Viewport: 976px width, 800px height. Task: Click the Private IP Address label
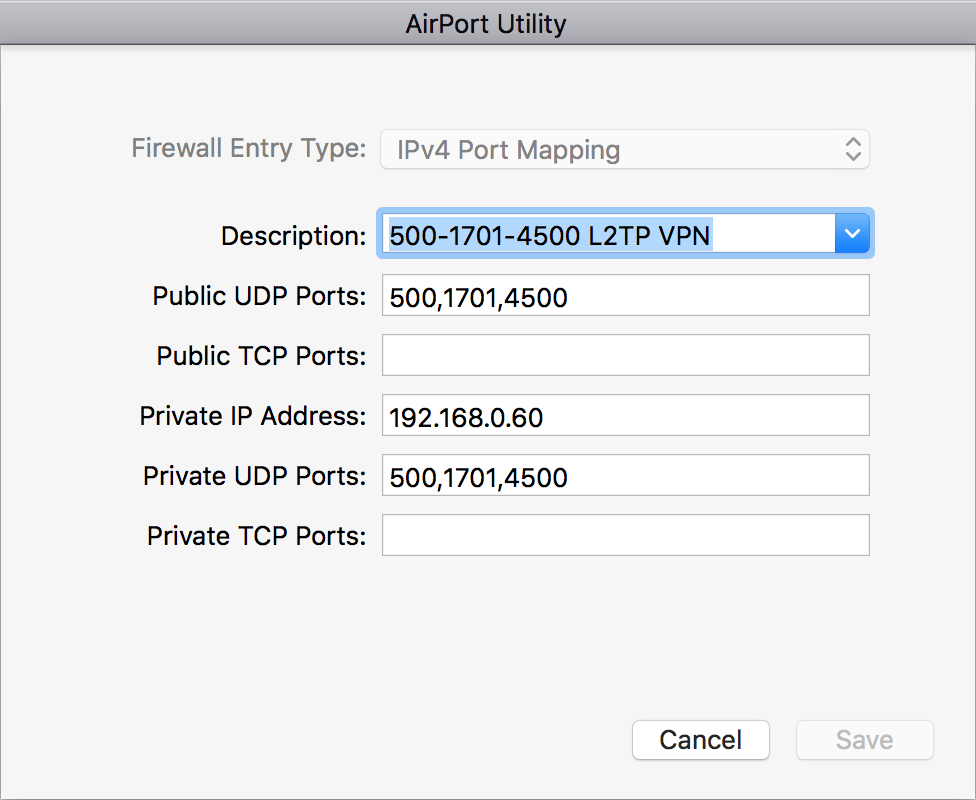253,416
